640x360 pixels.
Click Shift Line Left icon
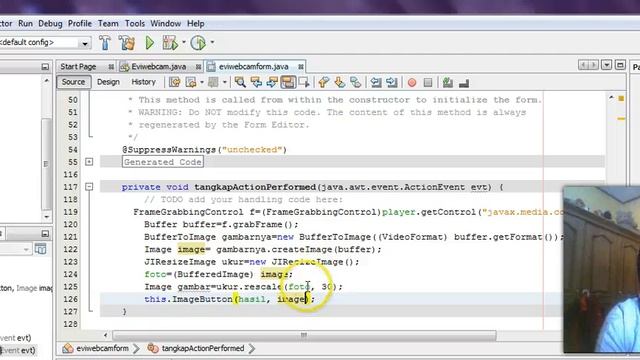(376, 82)
